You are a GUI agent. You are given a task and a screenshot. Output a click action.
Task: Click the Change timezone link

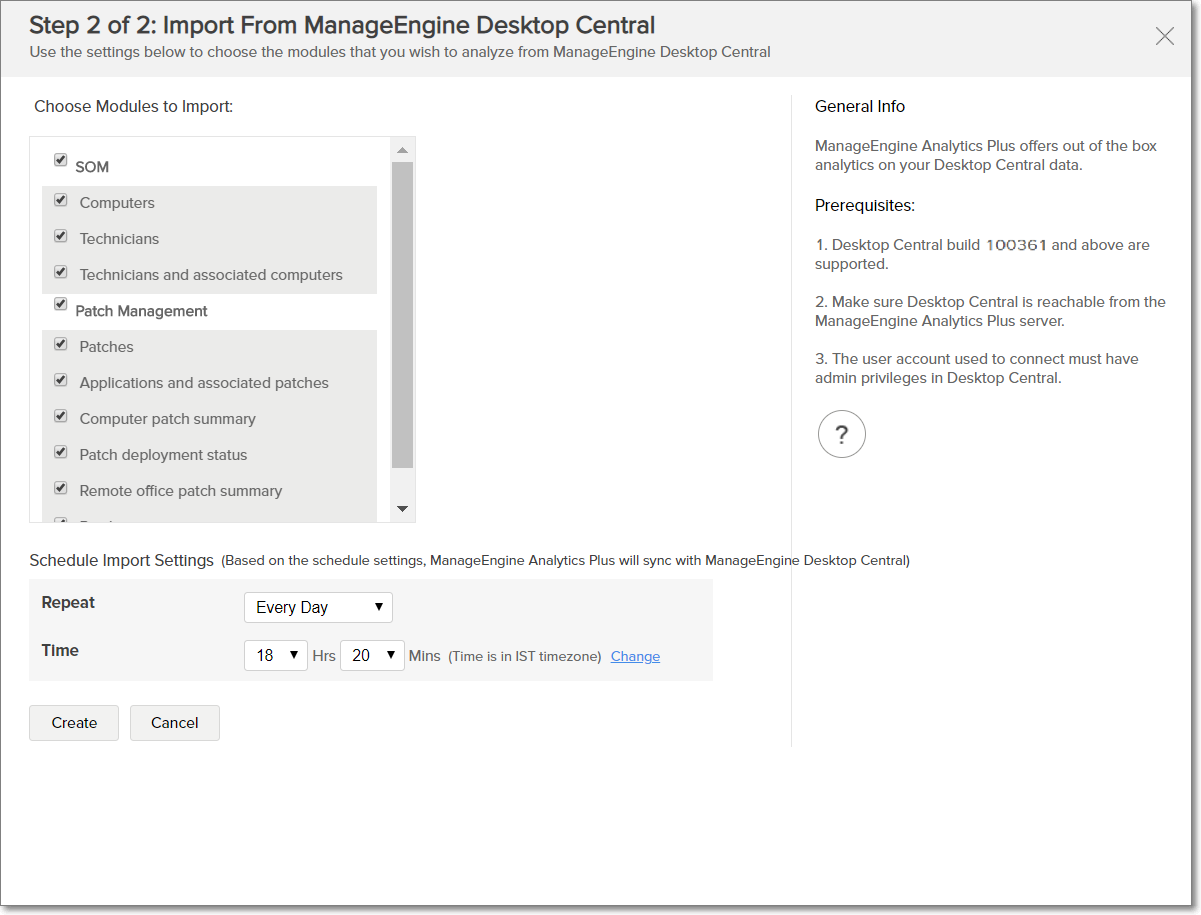point(635,656)
